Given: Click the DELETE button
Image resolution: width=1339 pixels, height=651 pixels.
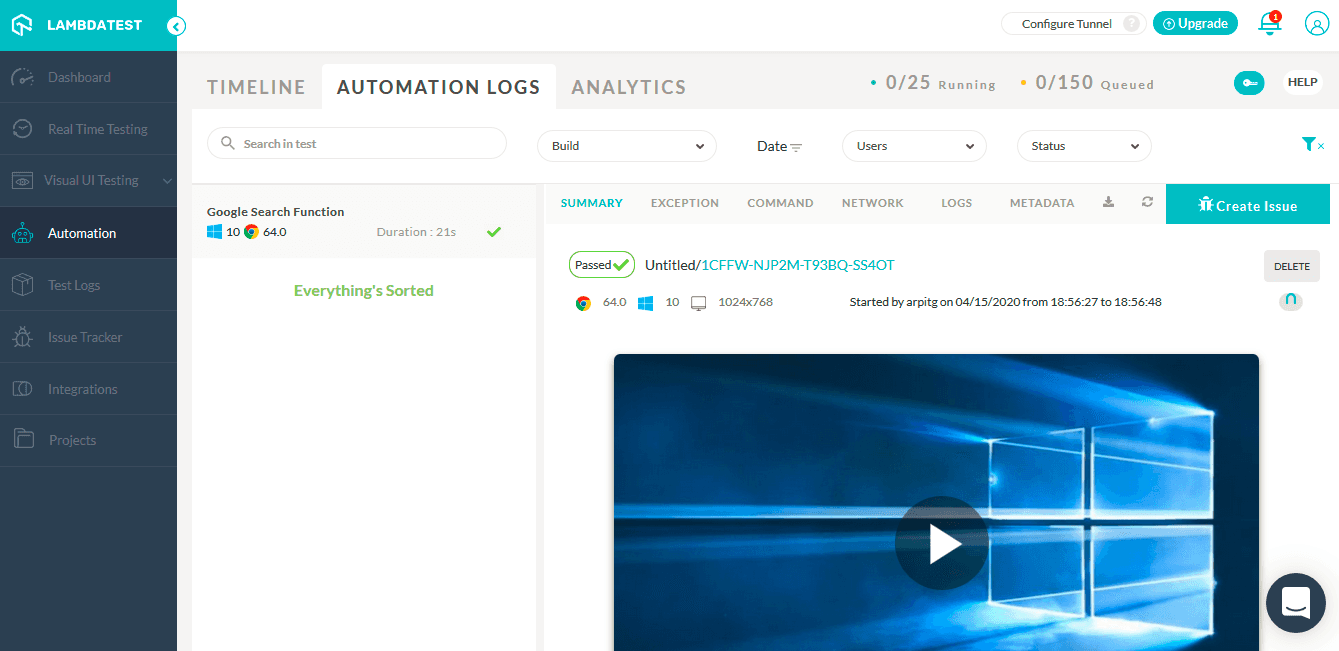Looking at the screenshot, I should click(x=1292, y=267).
